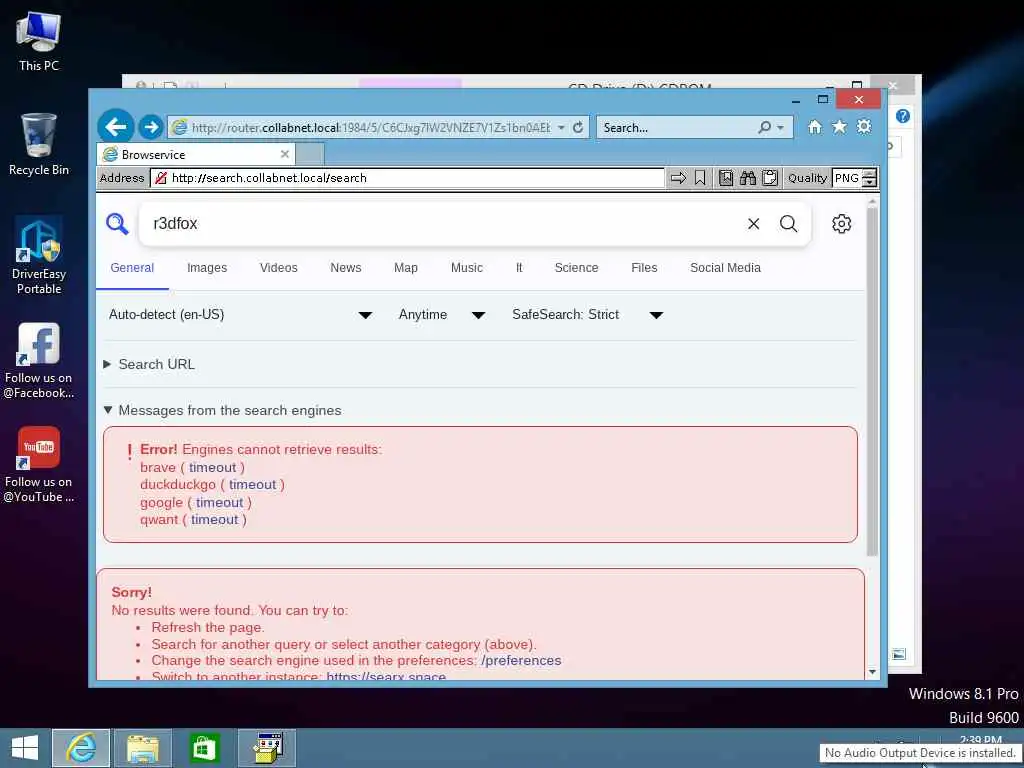
Task: Select the Files tab
Action: [644, 268]
